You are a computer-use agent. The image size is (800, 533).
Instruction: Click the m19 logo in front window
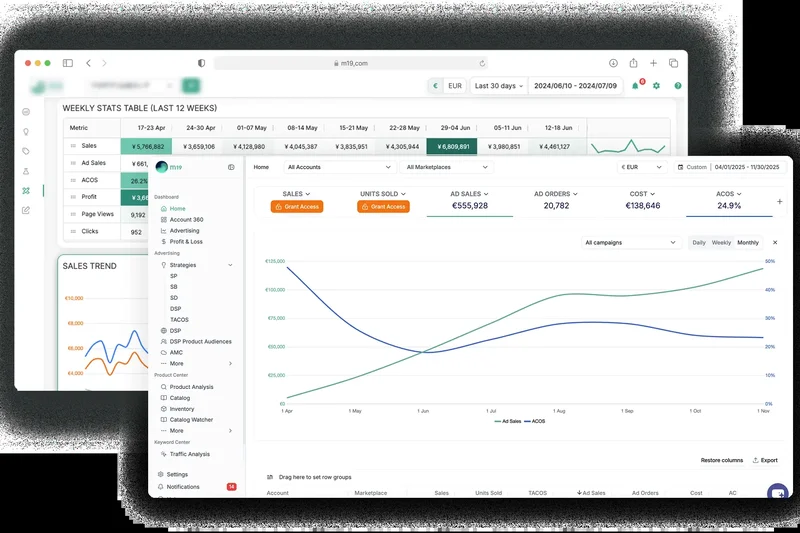click(x=169, y=167)
